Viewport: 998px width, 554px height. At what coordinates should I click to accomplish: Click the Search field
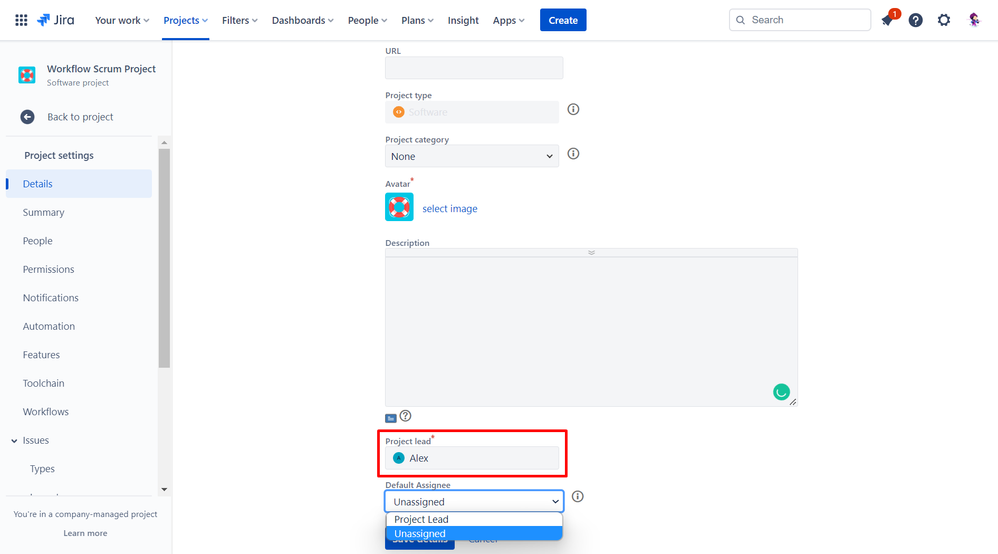tap(800, 20)
